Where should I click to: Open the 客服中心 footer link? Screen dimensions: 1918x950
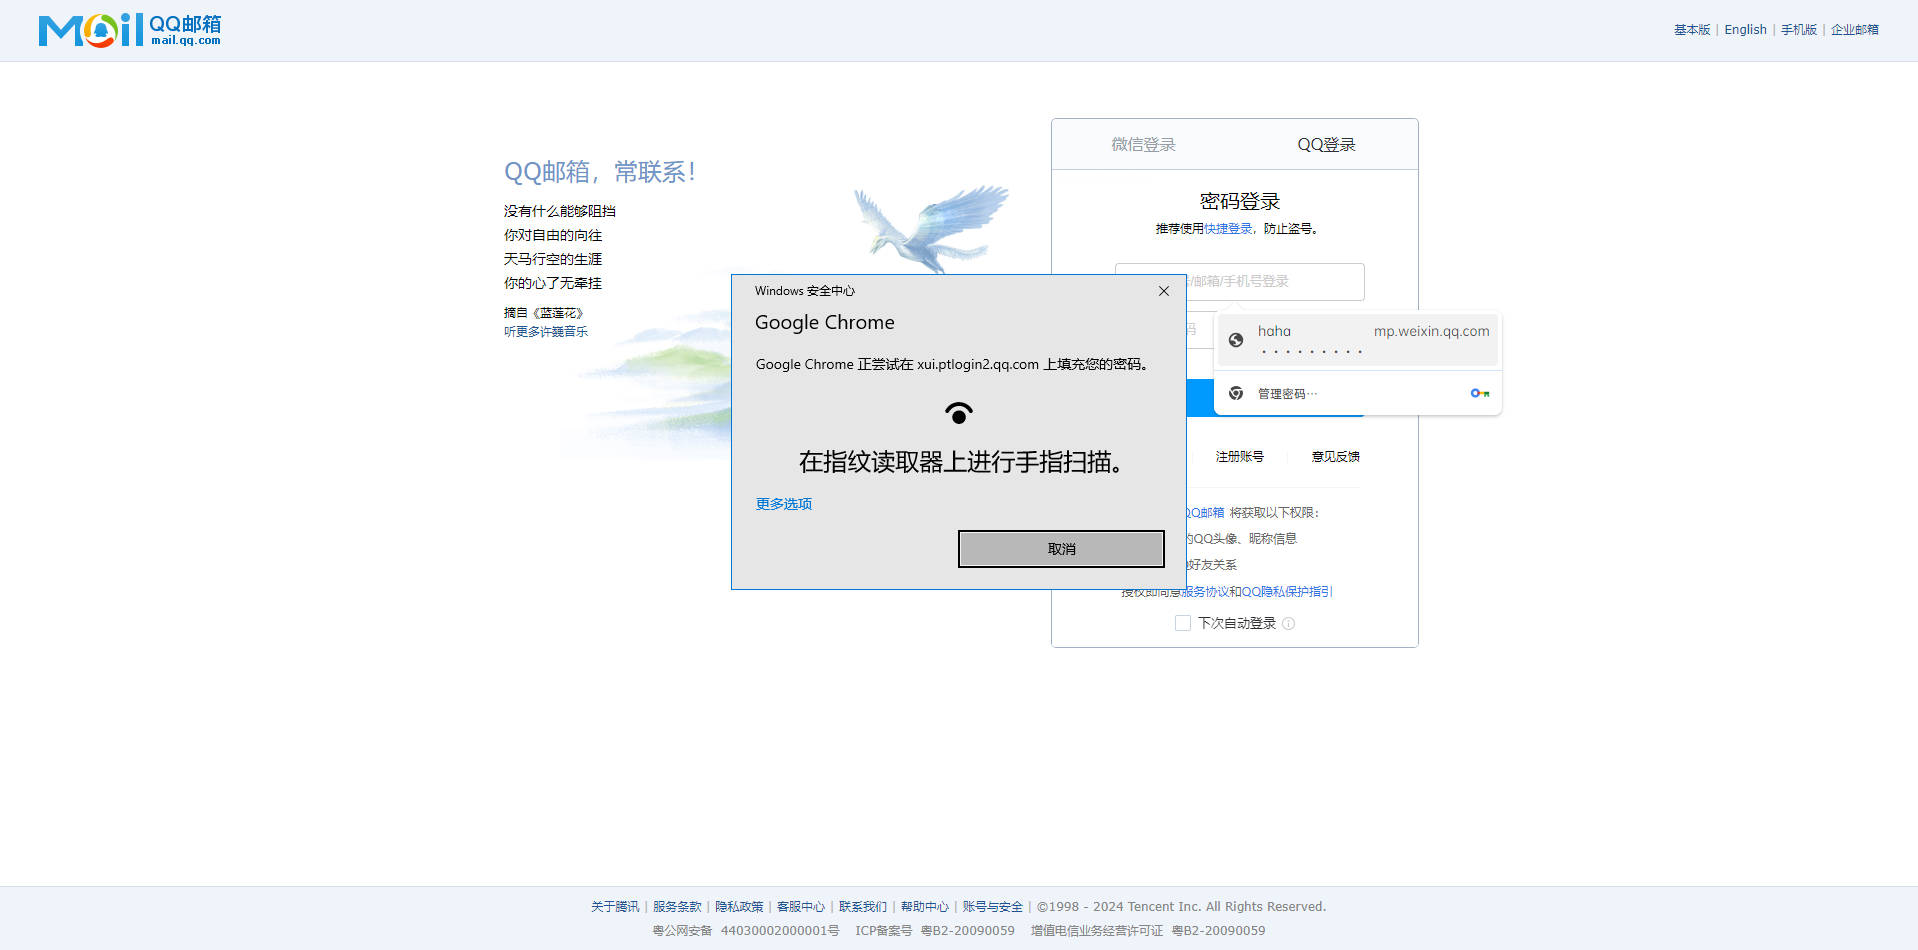click(x=801, y=907)
